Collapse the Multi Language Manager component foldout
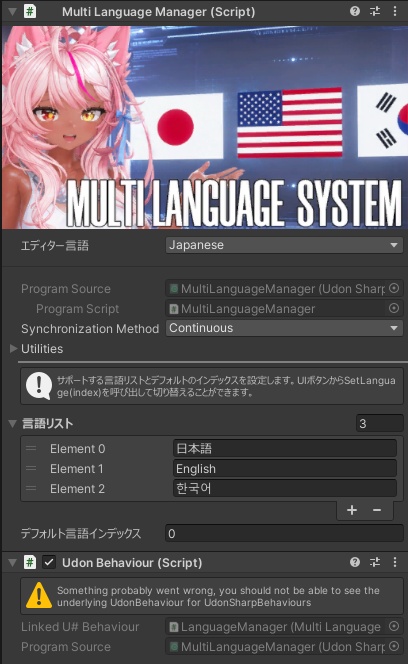Screen dimensions: 408x664 click(x=13, y=11)
